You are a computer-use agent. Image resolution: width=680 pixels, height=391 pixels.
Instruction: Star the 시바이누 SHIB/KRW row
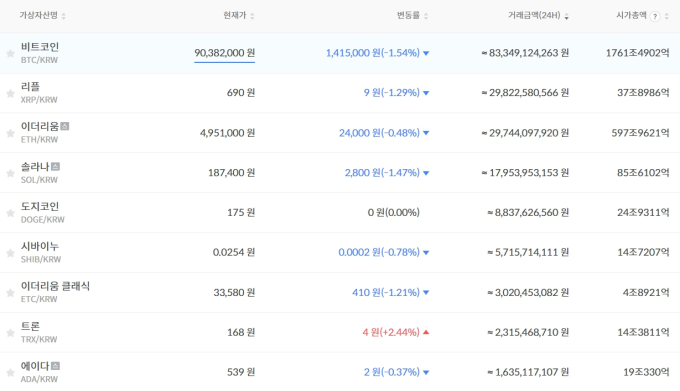10,253
